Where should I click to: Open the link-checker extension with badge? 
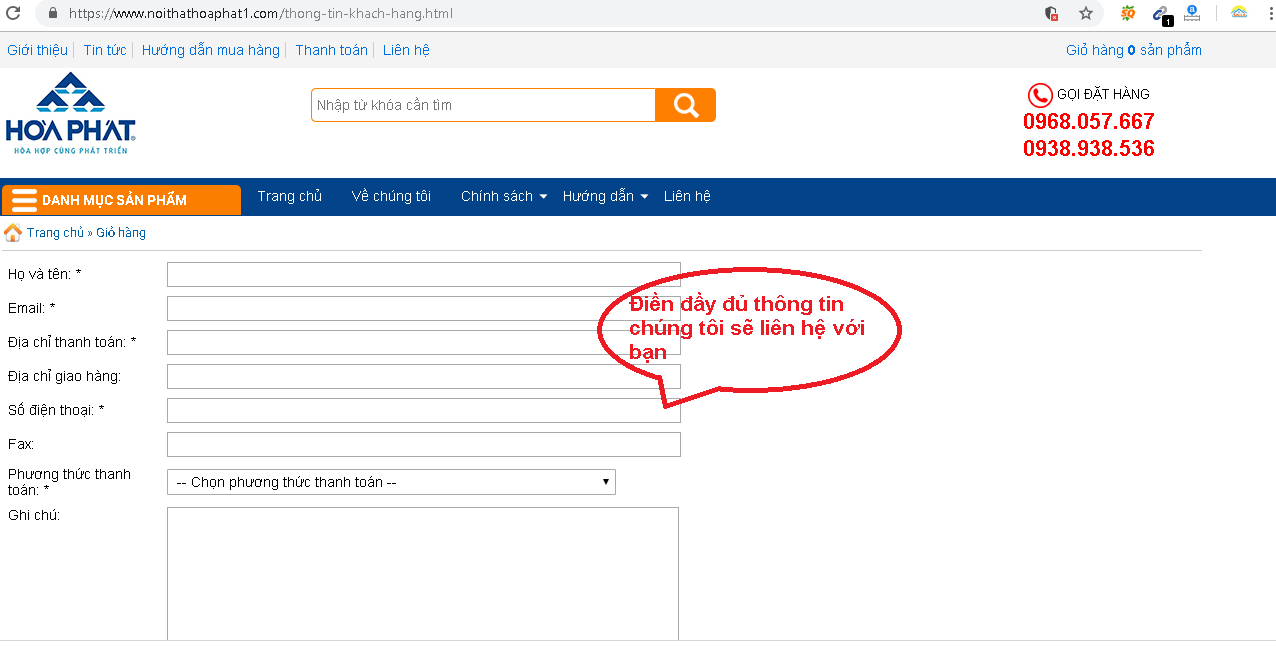(x=1160, y=14)
